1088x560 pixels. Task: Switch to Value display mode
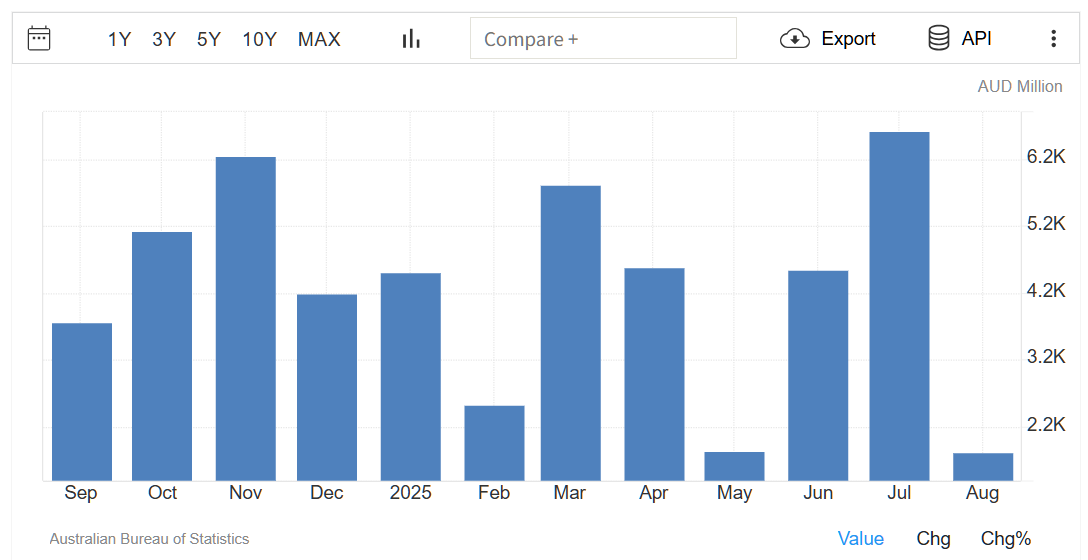click(x=860, y=538)
